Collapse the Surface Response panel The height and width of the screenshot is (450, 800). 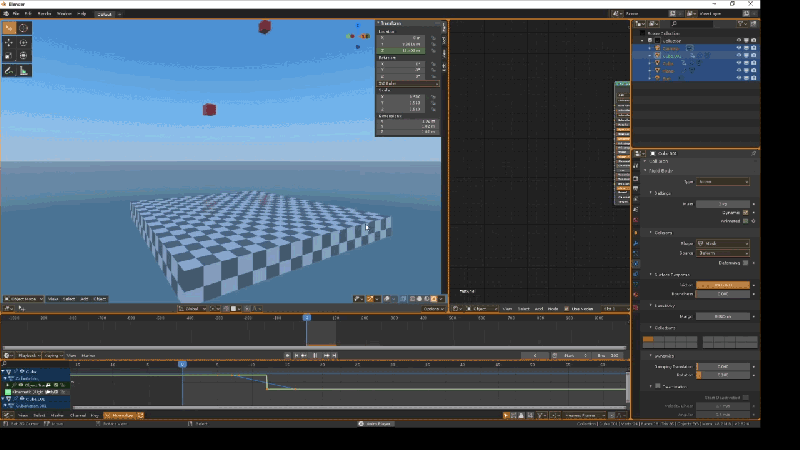(669, 274)
